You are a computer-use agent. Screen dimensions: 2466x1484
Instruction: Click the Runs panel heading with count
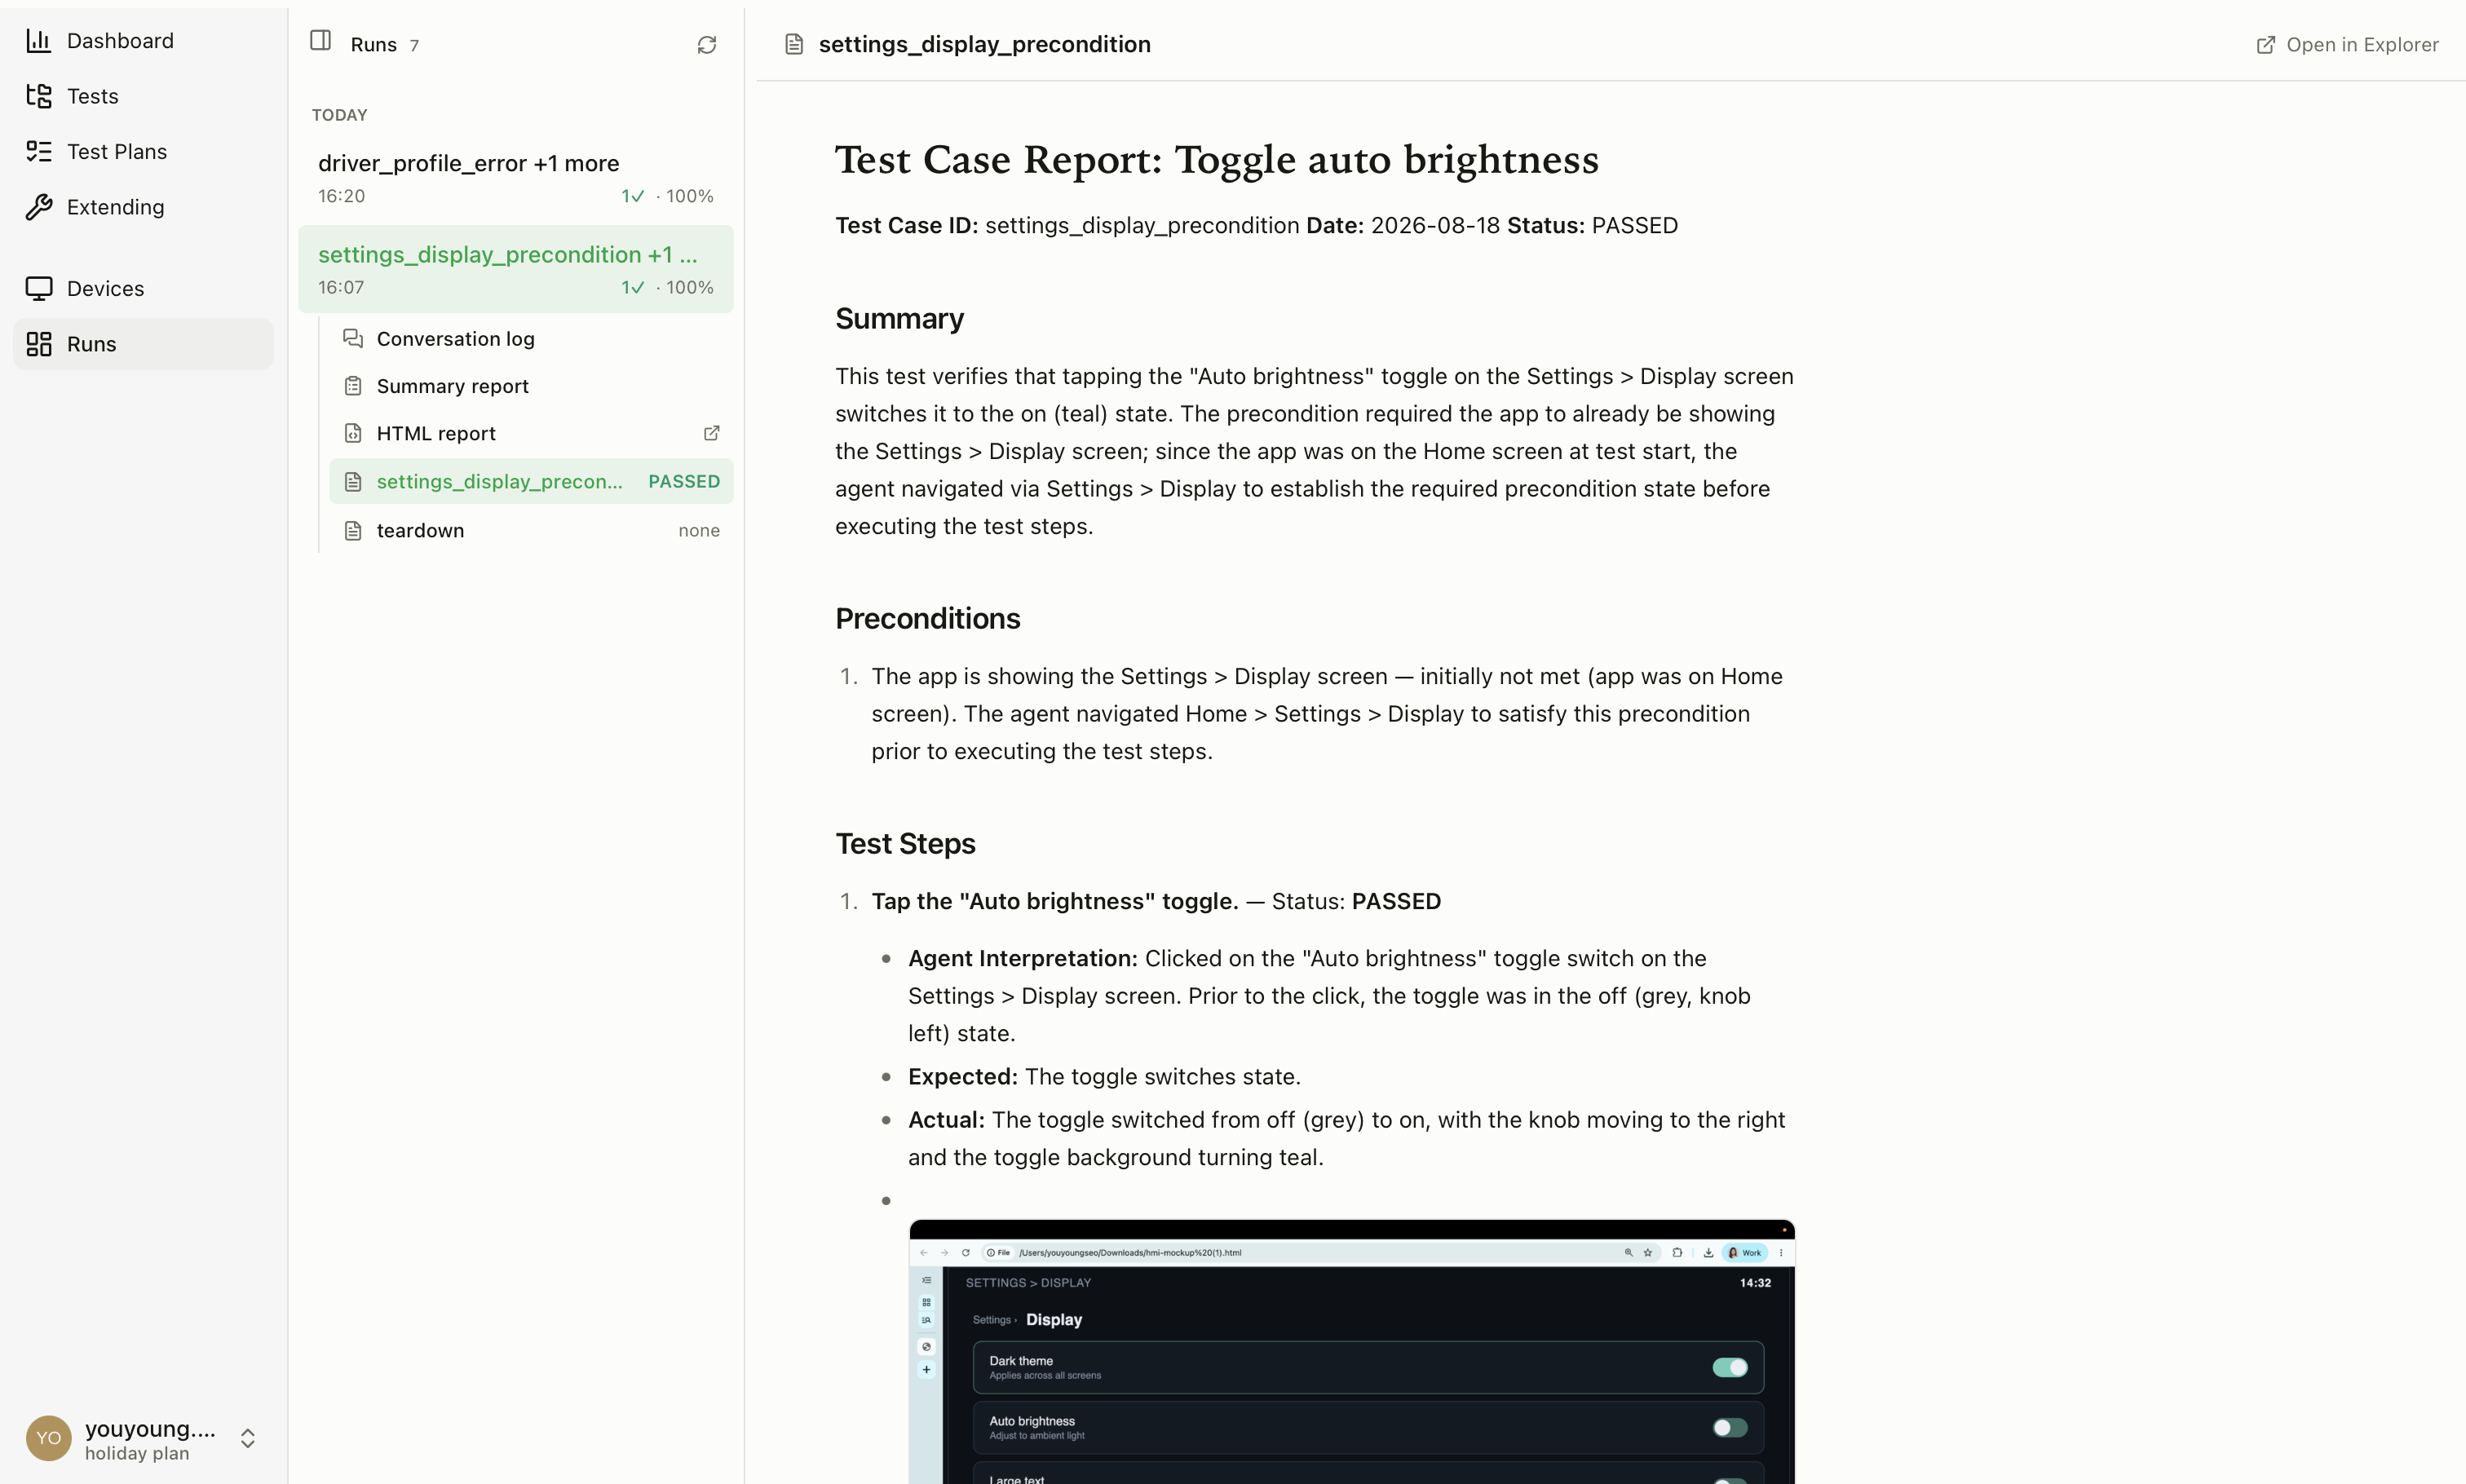(385, 45)
